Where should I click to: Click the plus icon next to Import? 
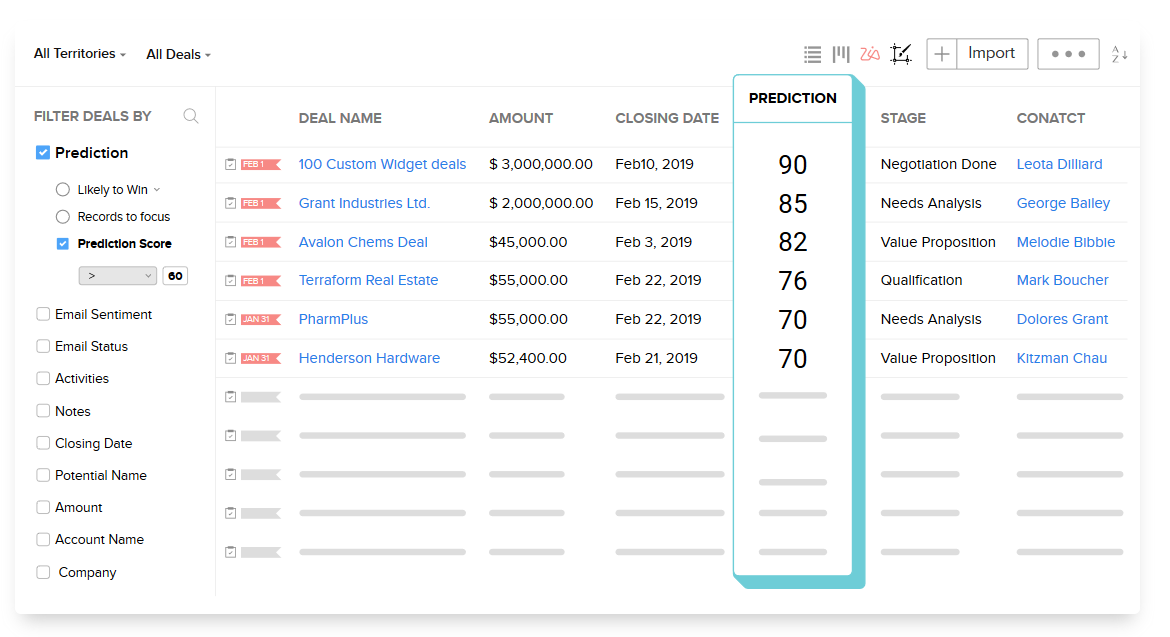pyautogui.click(x=941, y=53)
